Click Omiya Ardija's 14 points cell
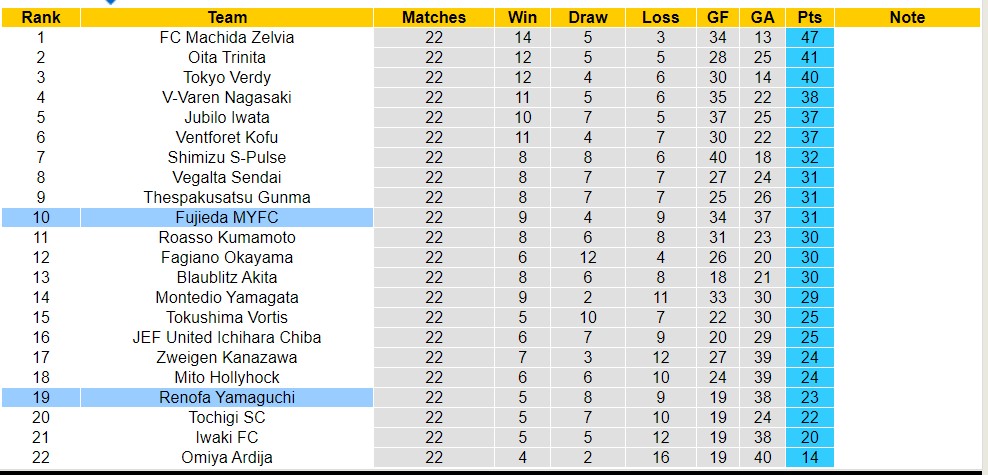Screen dimensions: 988x475 point(810,457)
